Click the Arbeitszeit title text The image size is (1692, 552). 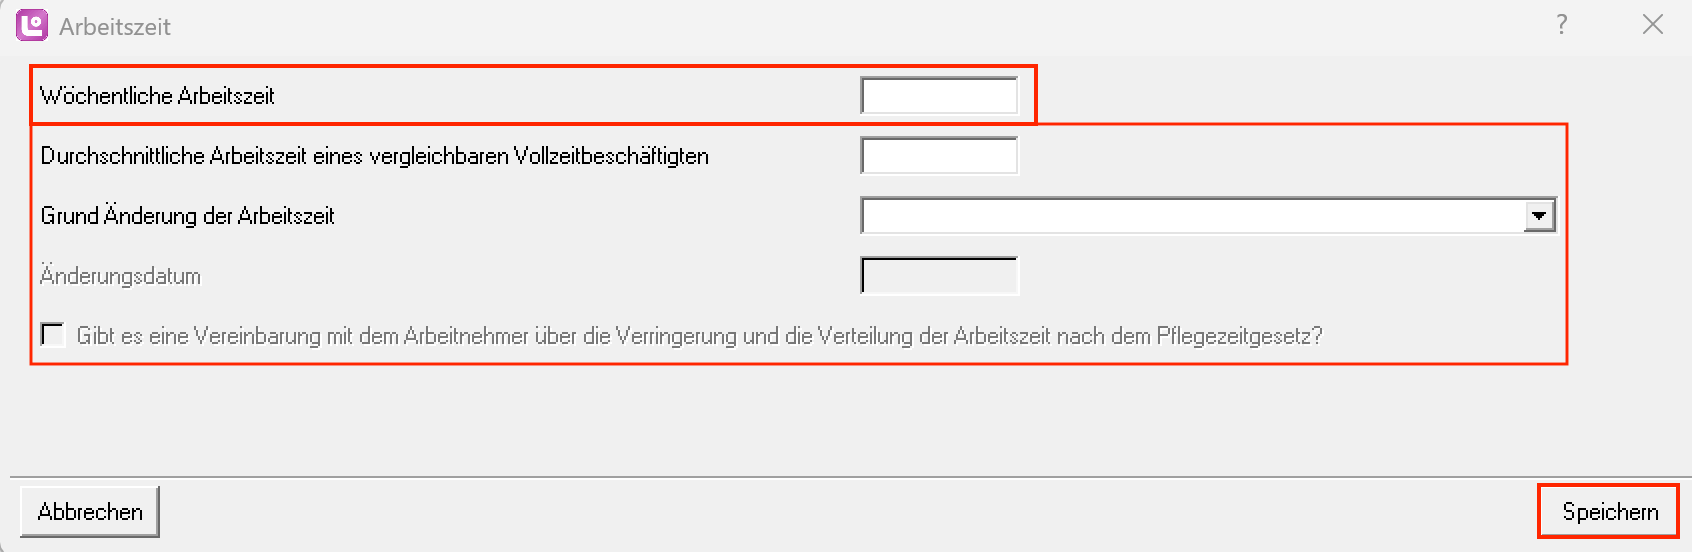[x=115, y=27]
